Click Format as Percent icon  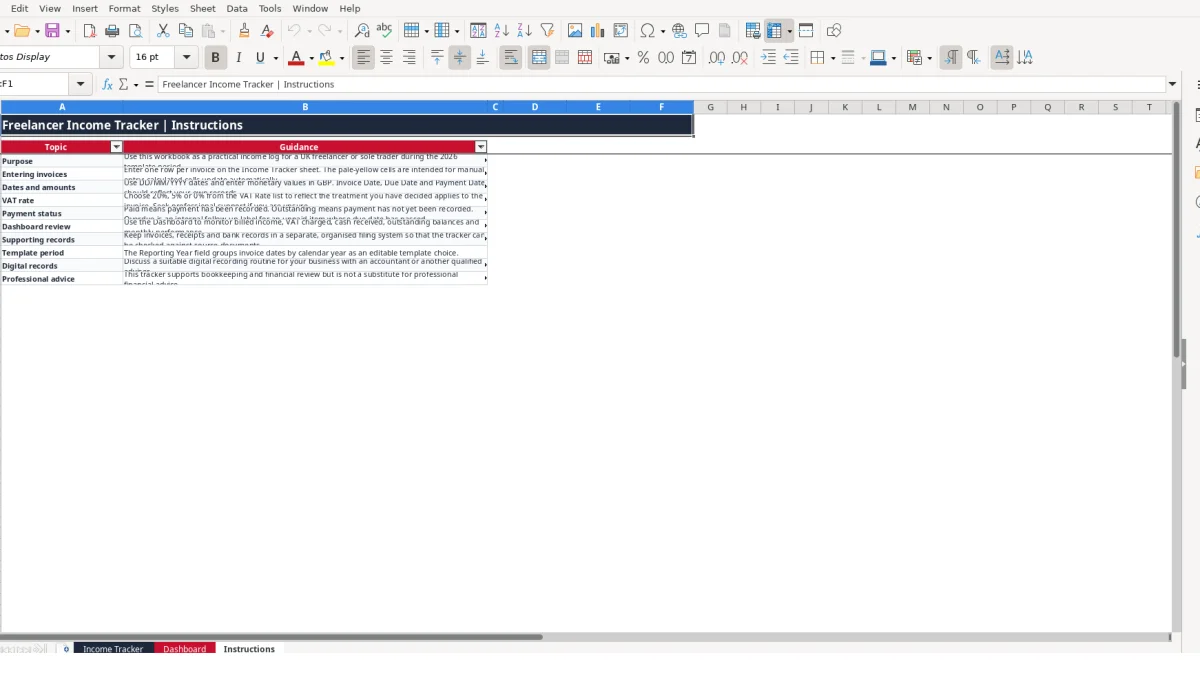click(643, 58)
